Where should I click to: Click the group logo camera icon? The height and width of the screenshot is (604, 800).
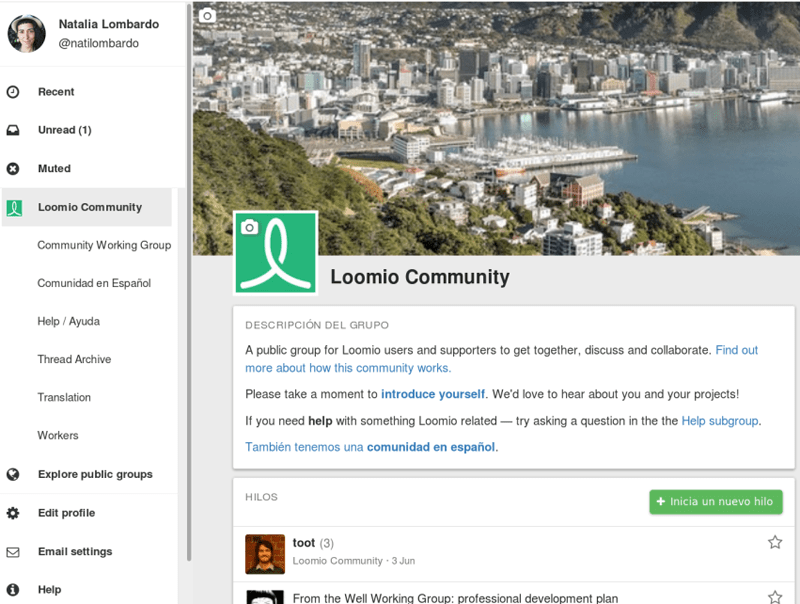(x=249, y=227)
